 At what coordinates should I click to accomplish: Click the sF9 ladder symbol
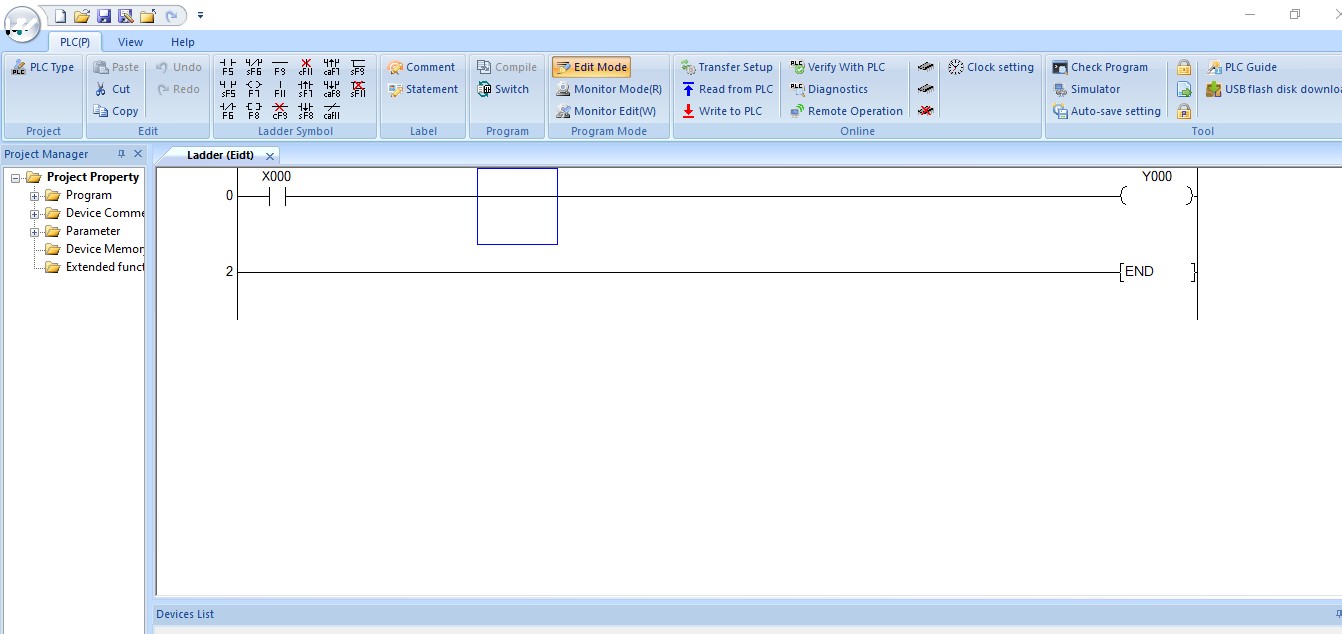pyautogui.click(x=358, y=67)
